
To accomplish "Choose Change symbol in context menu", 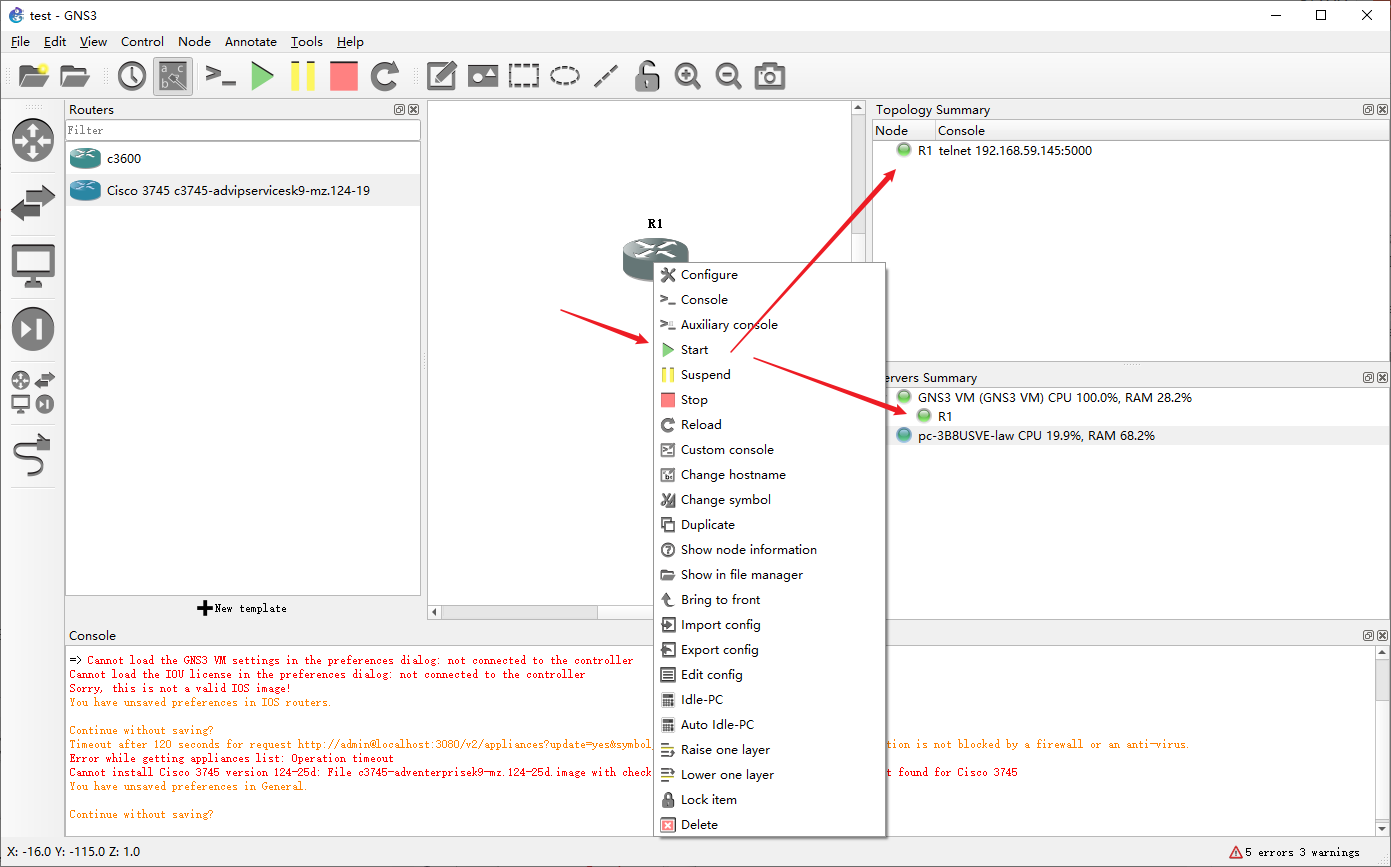I will (x=769, y=500).
